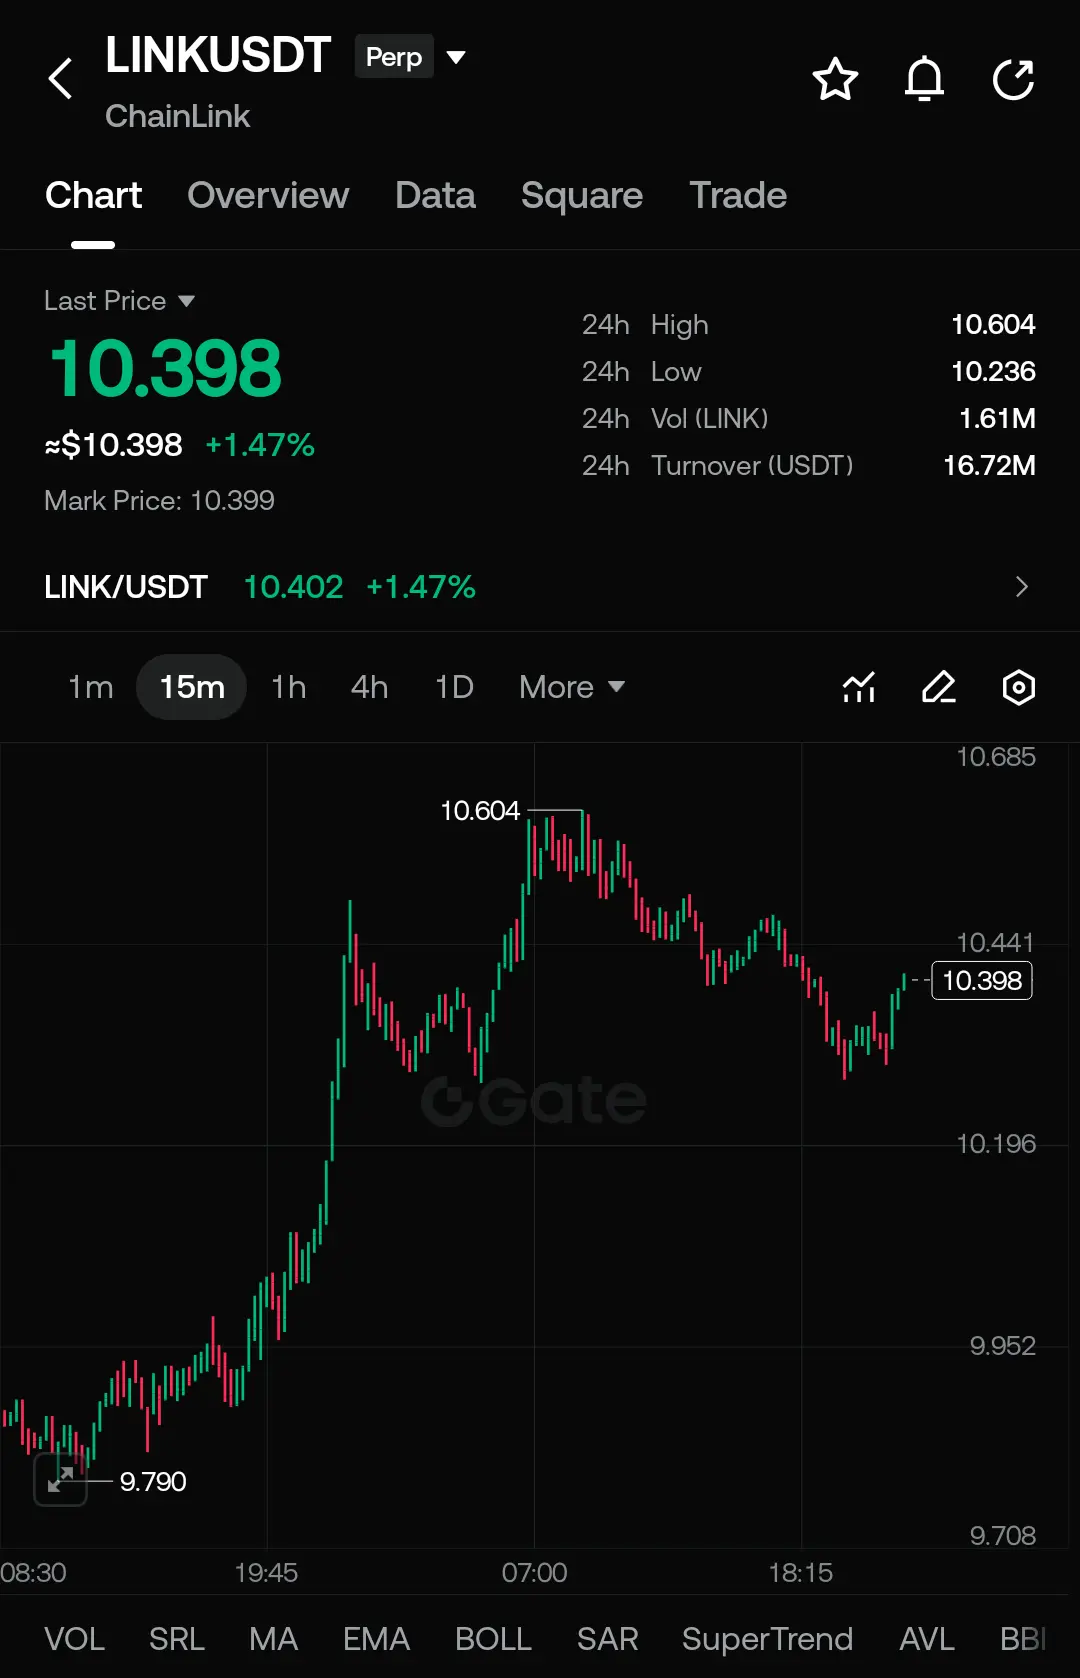Select 15m timeframe
The height and width of the screenshot is (1678, 1080).
click(192, 687)
